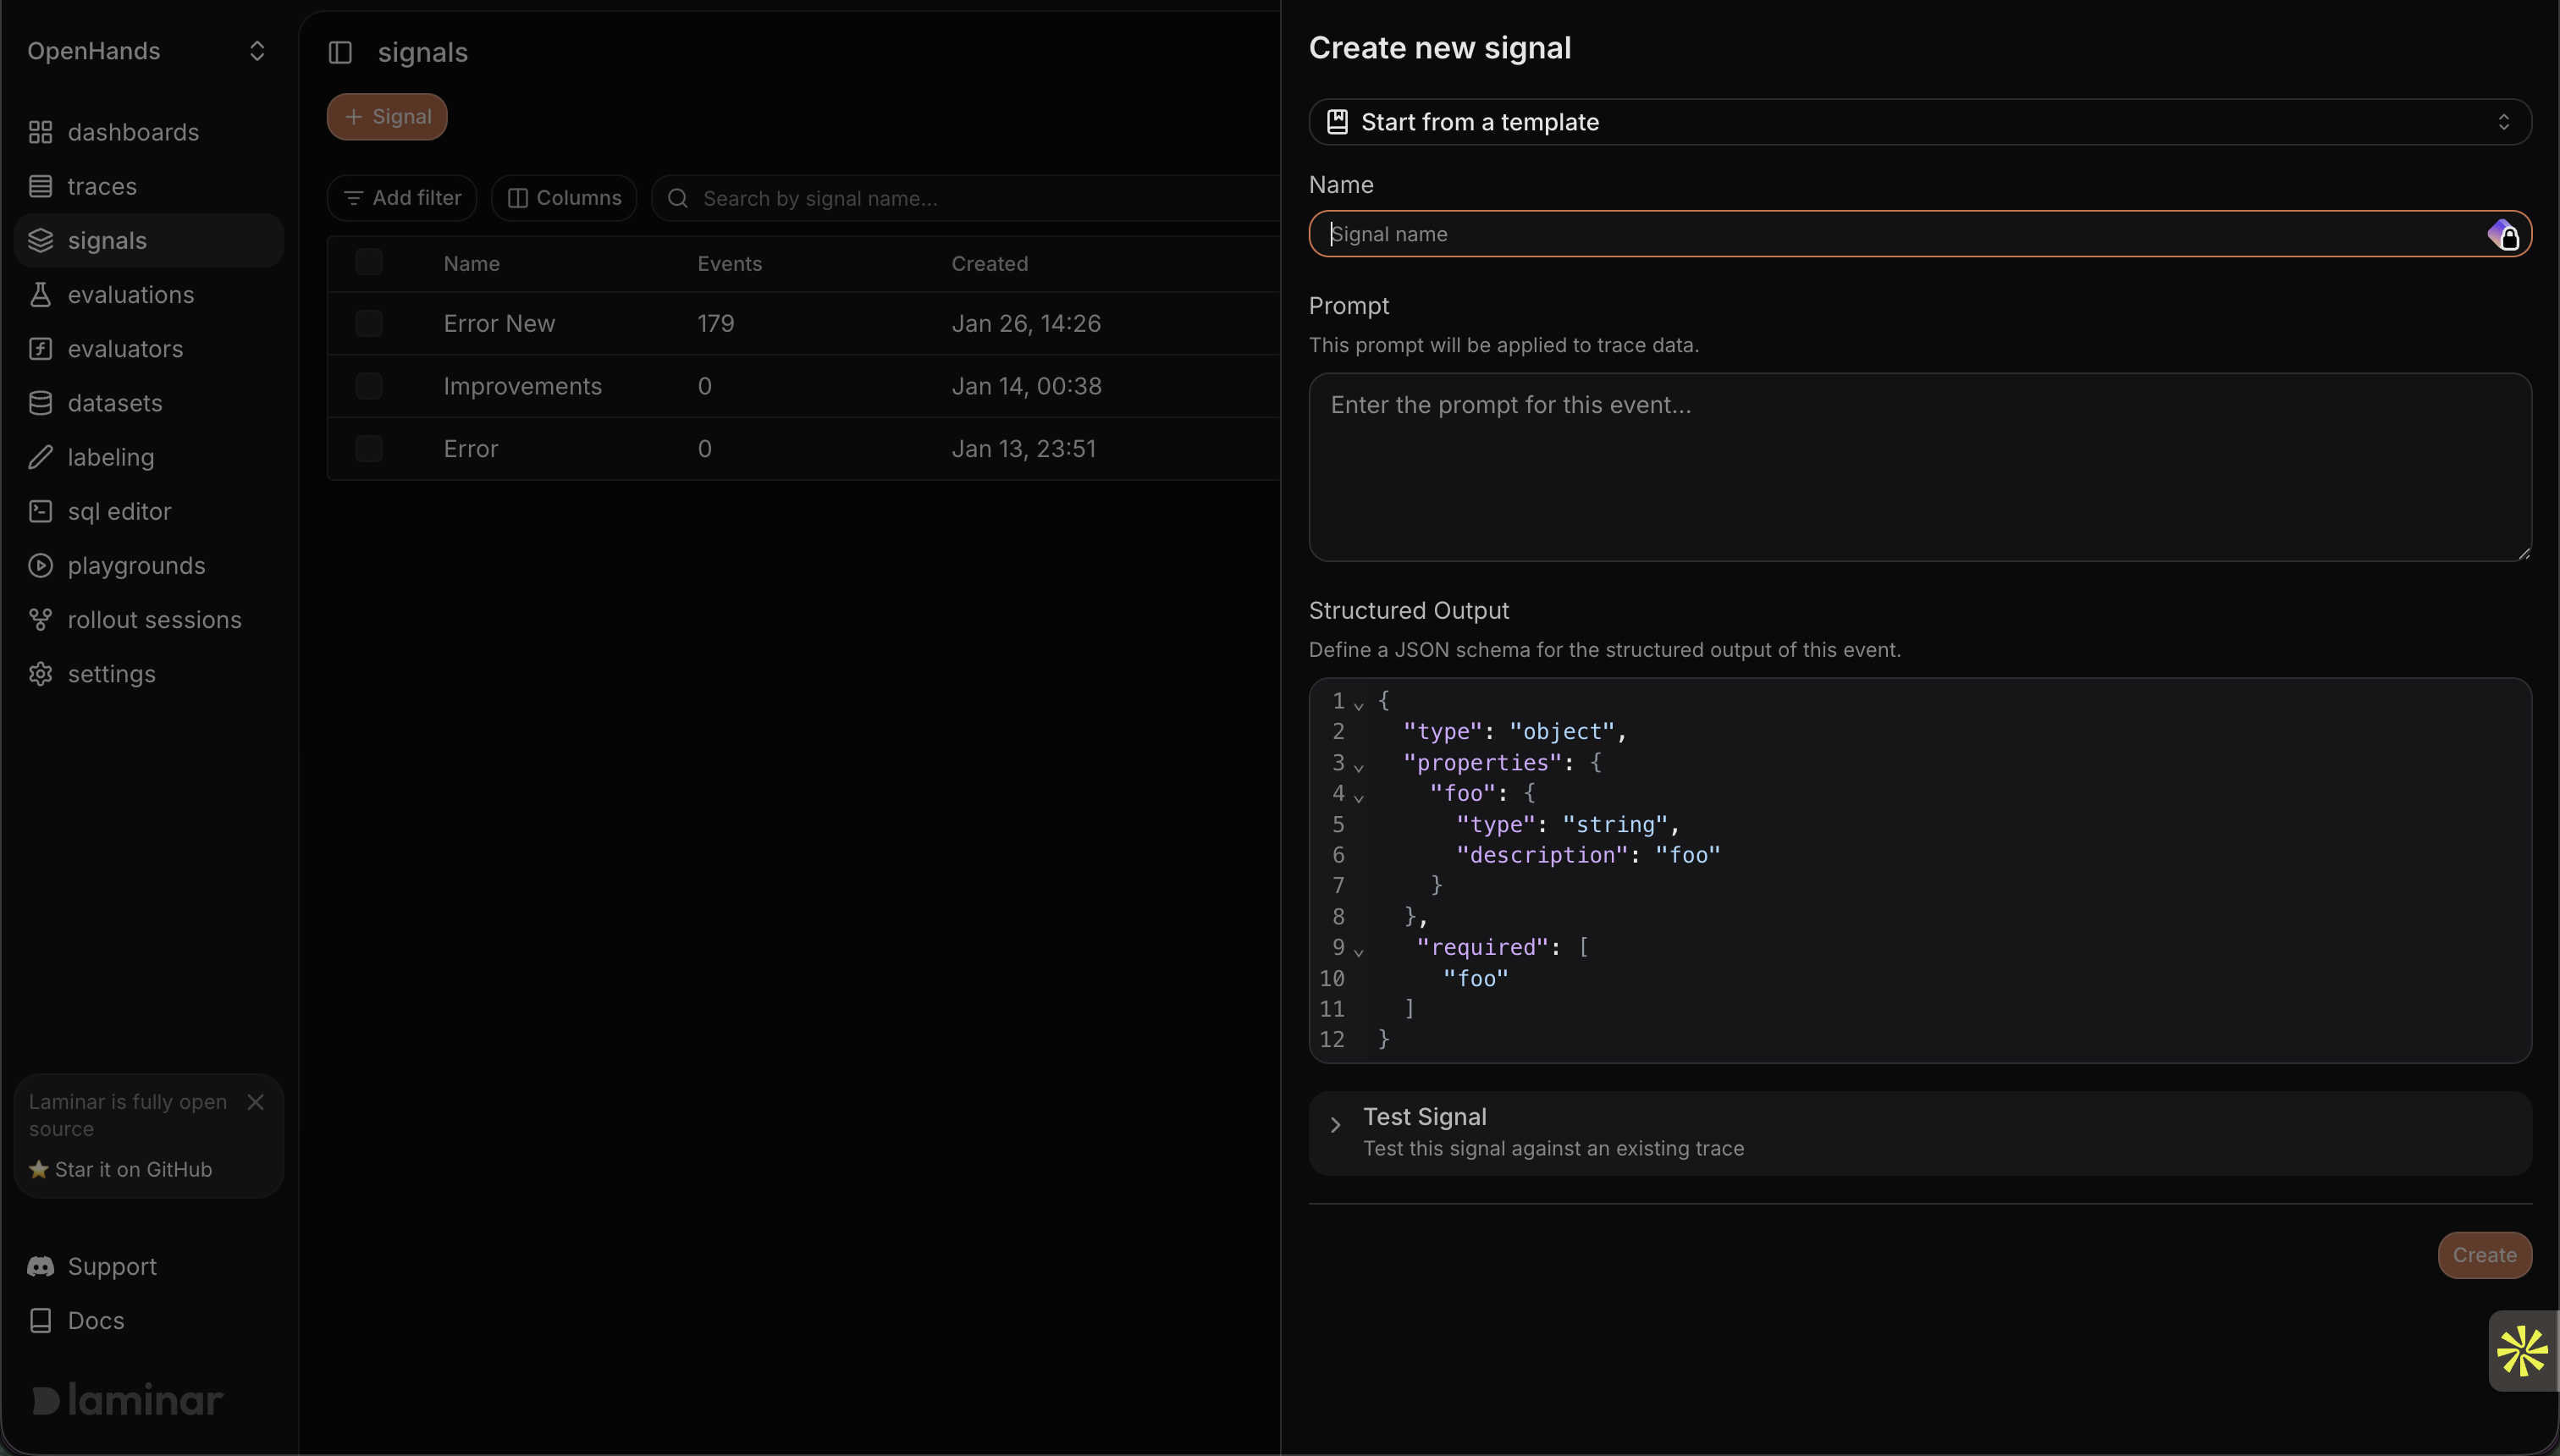Open the rollout sessions entry

(x=154, y=619)
